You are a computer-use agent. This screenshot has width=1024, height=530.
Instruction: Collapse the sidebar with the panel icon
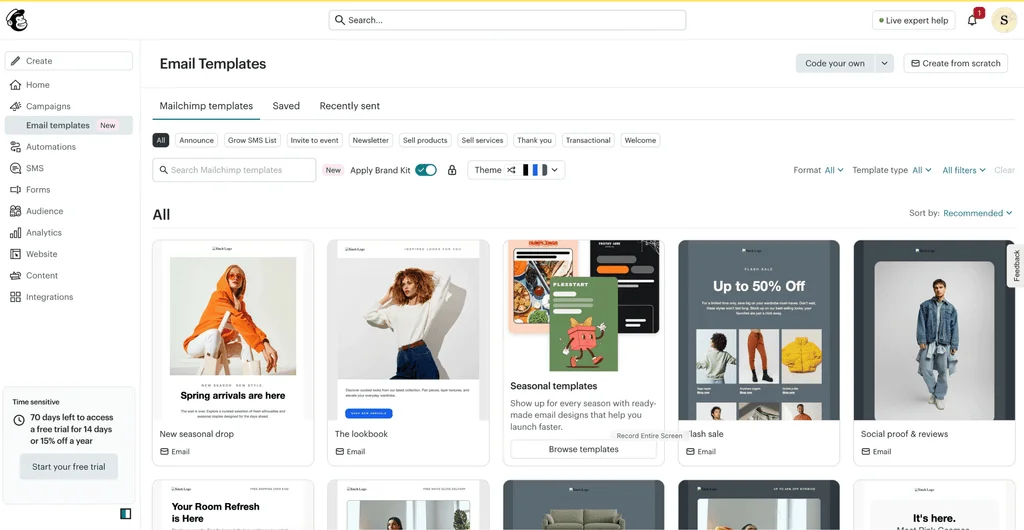click(125, 514)
